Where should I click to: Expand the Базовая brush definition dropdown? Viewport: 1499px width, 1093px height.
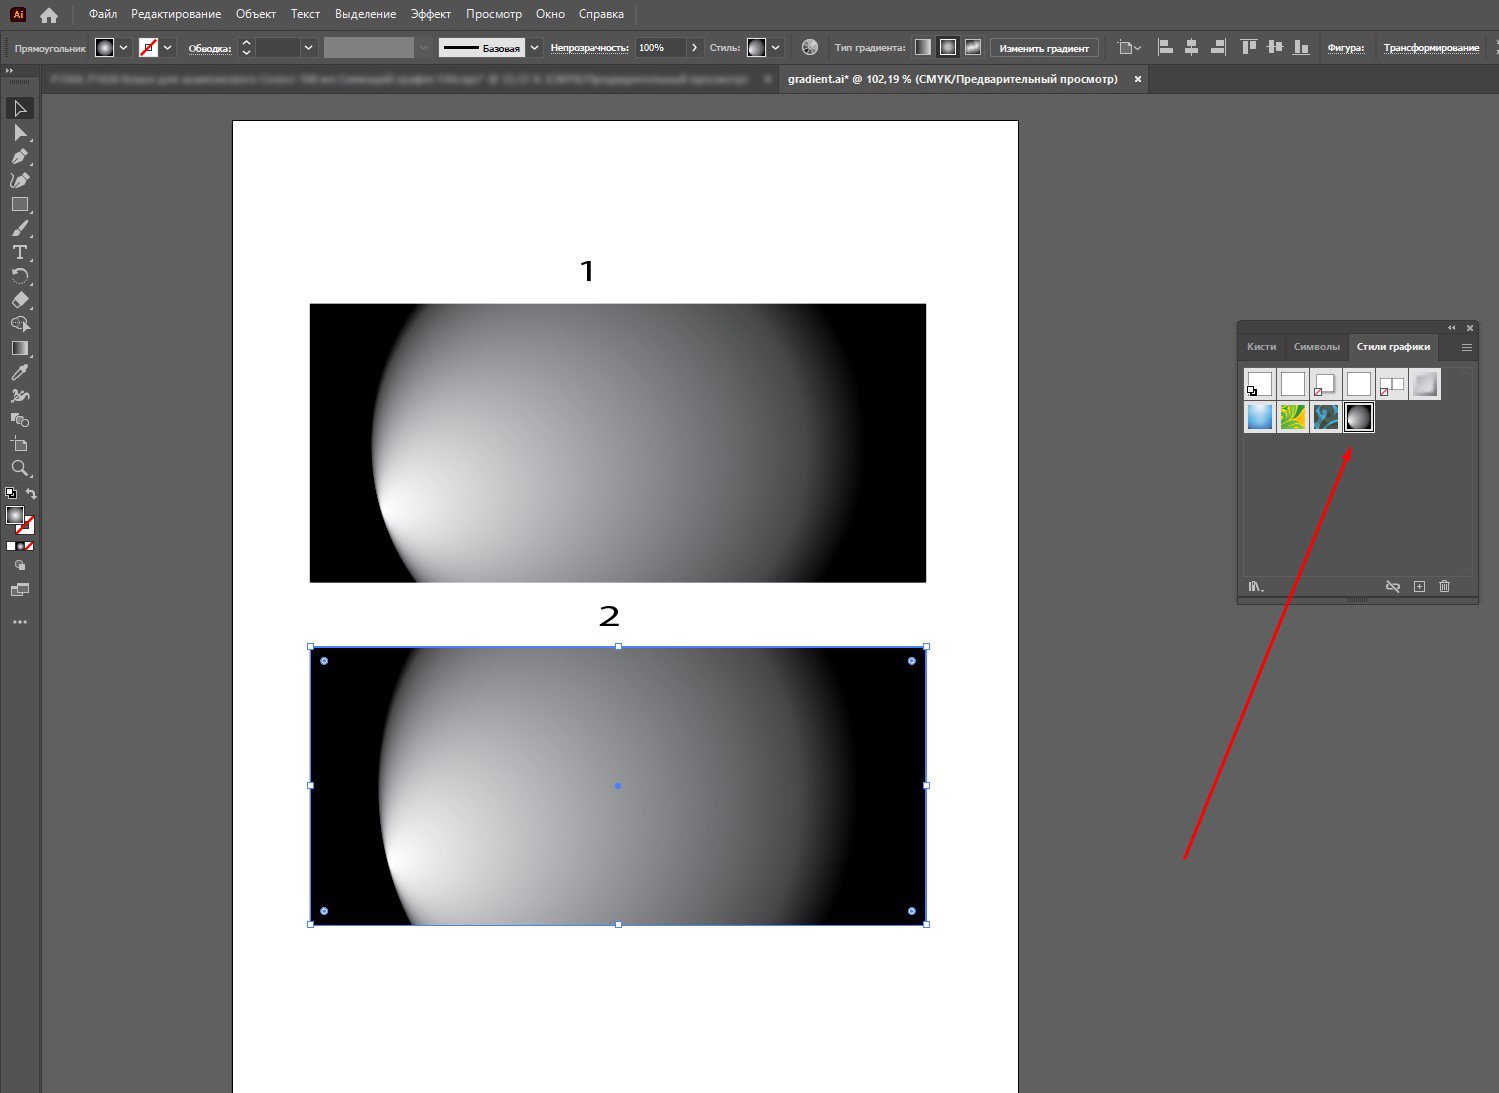click(x=535, y=48)
